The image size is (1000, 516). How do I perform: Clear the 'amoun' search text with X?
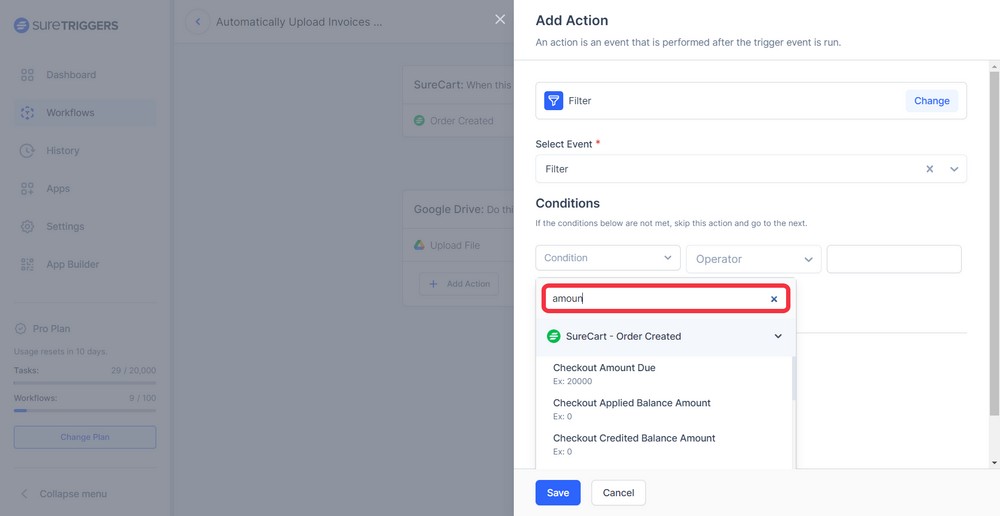(x=773, y=299)
